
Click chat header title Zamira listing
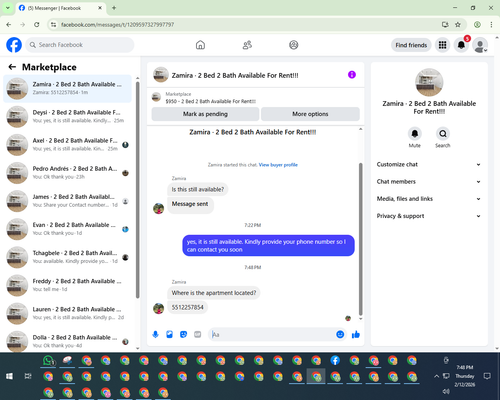(235, 75)
